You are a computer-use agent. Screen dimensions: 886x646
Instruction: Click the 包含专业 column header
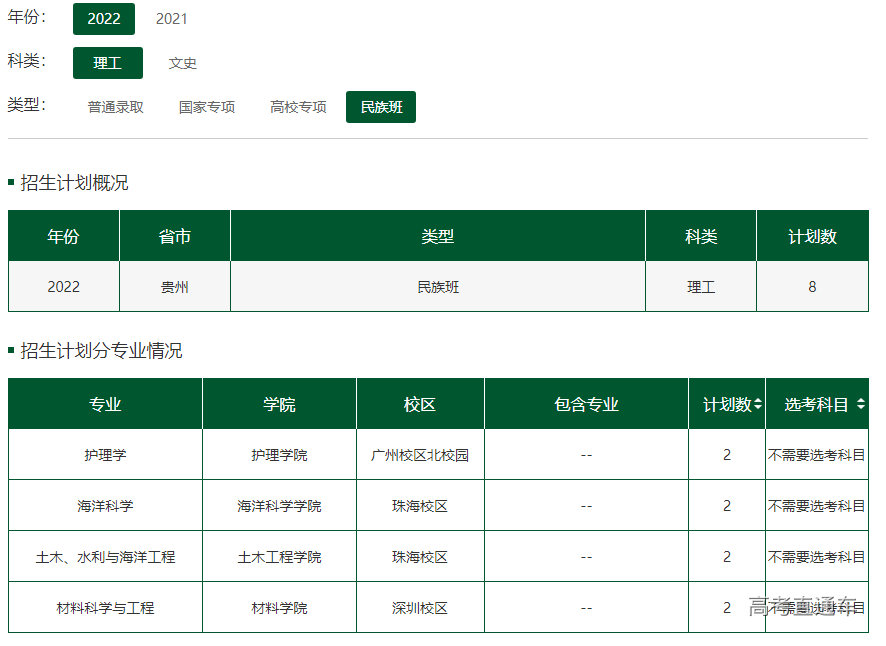pyautogui.click(x=586, y=405)
